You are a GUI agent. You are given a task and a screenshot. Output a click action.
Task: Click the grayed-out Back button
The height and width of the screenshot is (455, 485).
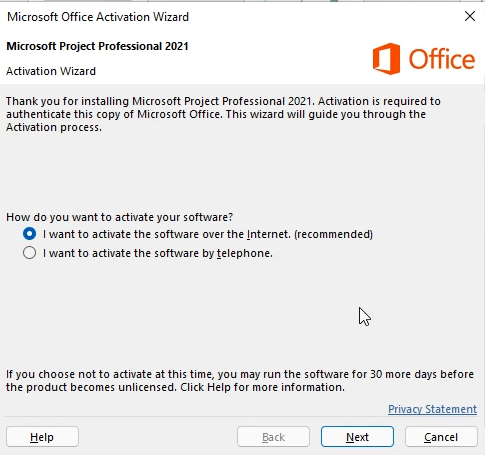273,437
